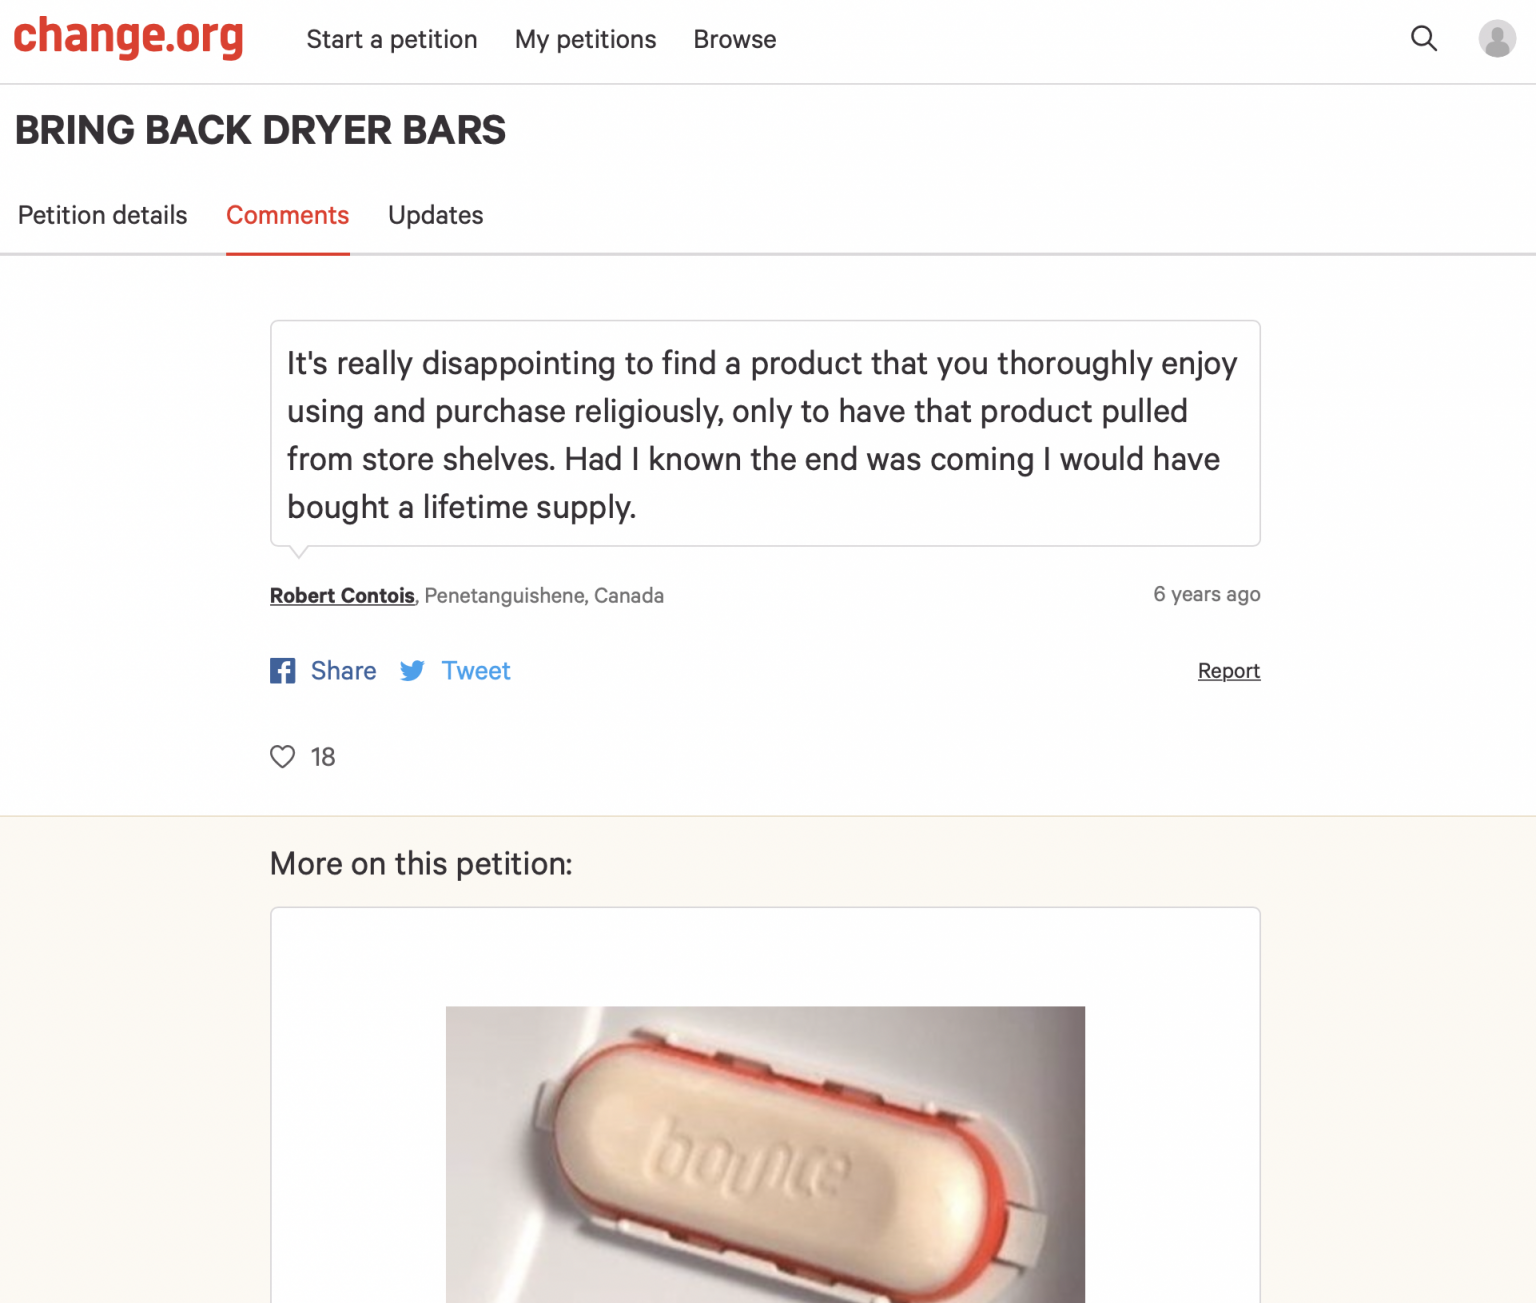Image resolution: width=1536 pixels, height=1303 pixels.
Task: Click the 18 likes count
Action: (323, 757)
